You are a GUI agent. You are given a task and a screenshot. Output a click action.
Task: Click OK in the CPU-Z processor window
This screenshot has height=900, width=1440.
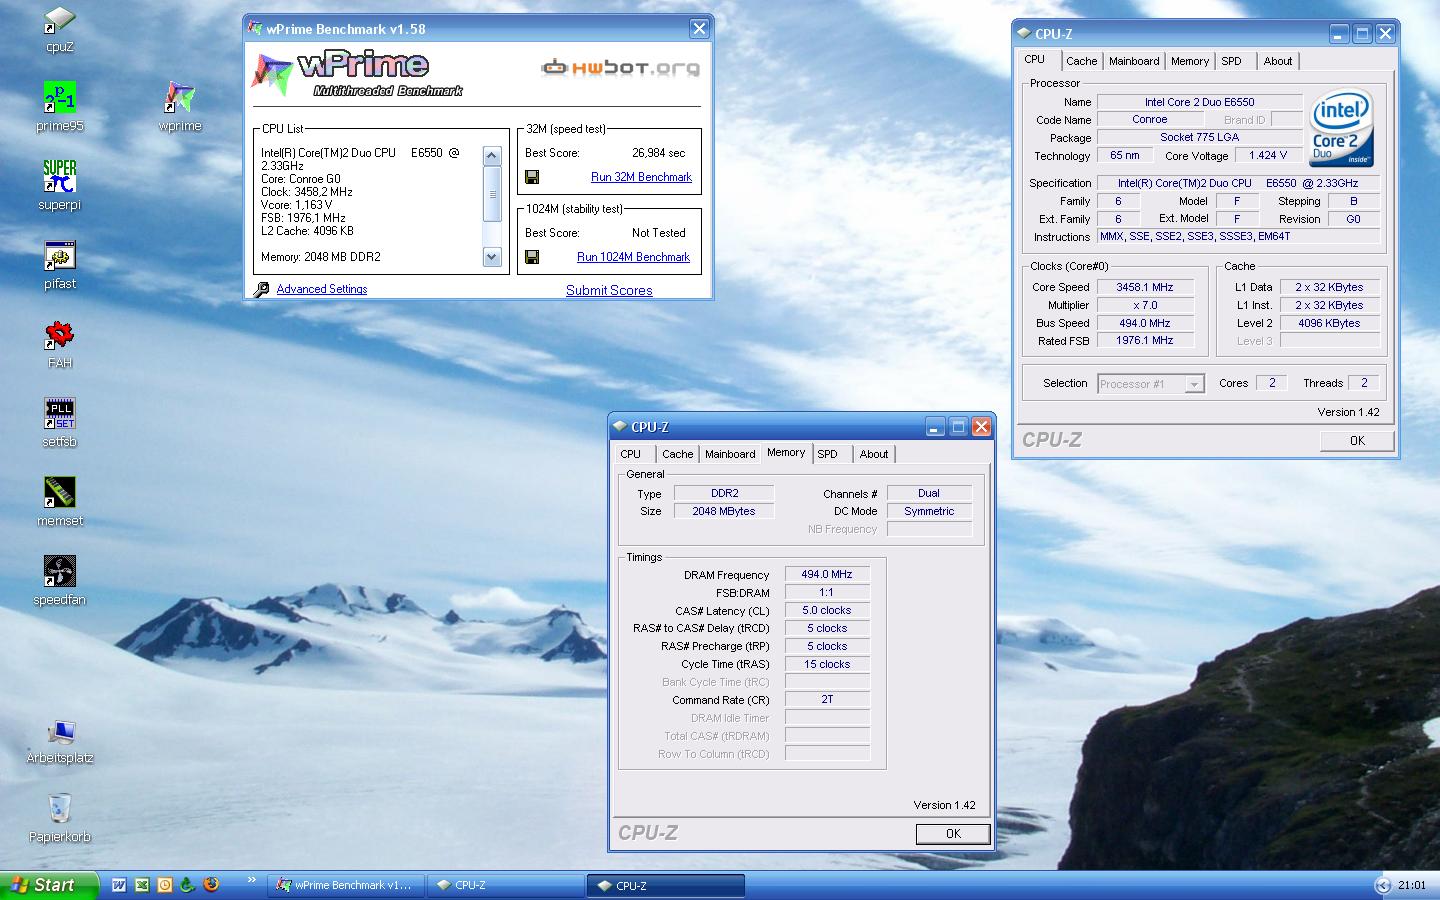(x=1357, y=441)
